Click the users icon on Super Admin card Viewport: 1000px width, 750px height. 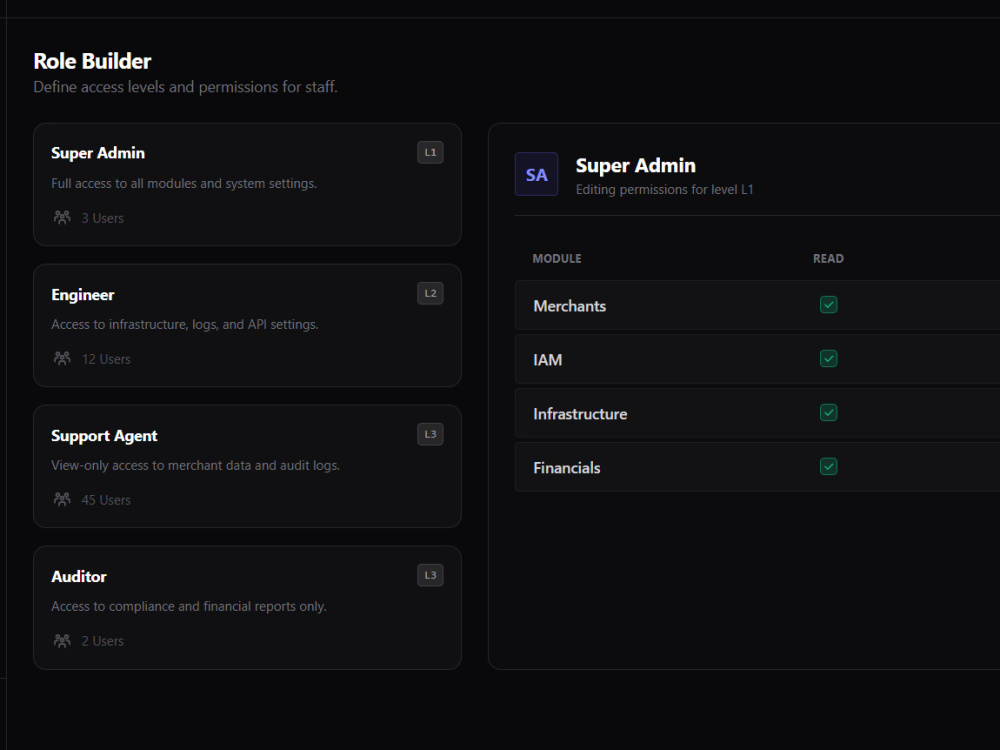(x=62, y=217)
